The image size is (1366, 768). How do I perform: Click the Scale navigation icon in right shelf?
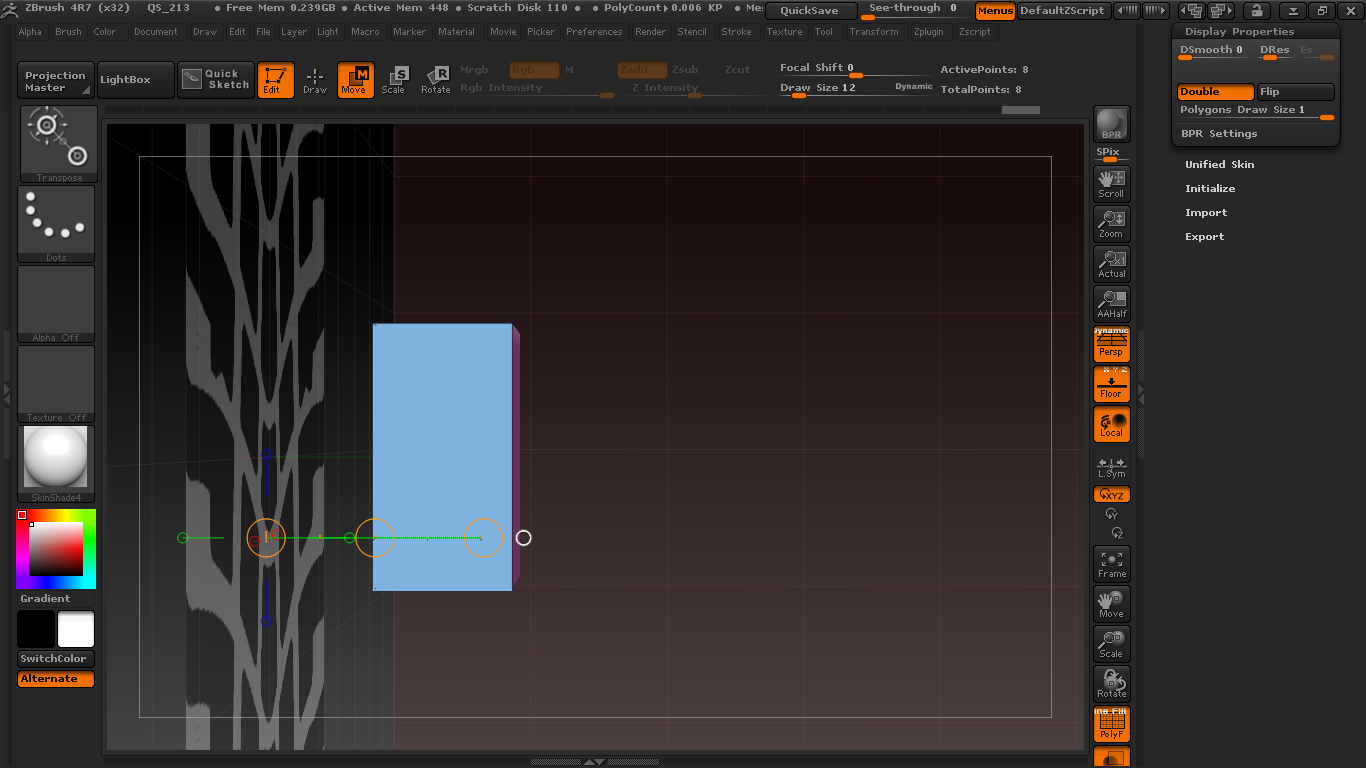pyautogui.click(x=1111, y=644)
